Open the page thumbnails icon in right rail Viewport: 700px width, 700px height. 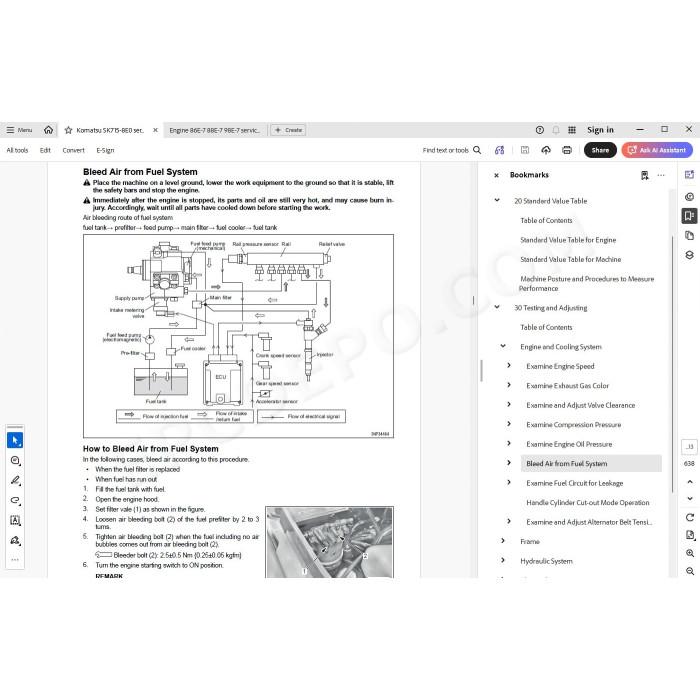click(689, 235)
